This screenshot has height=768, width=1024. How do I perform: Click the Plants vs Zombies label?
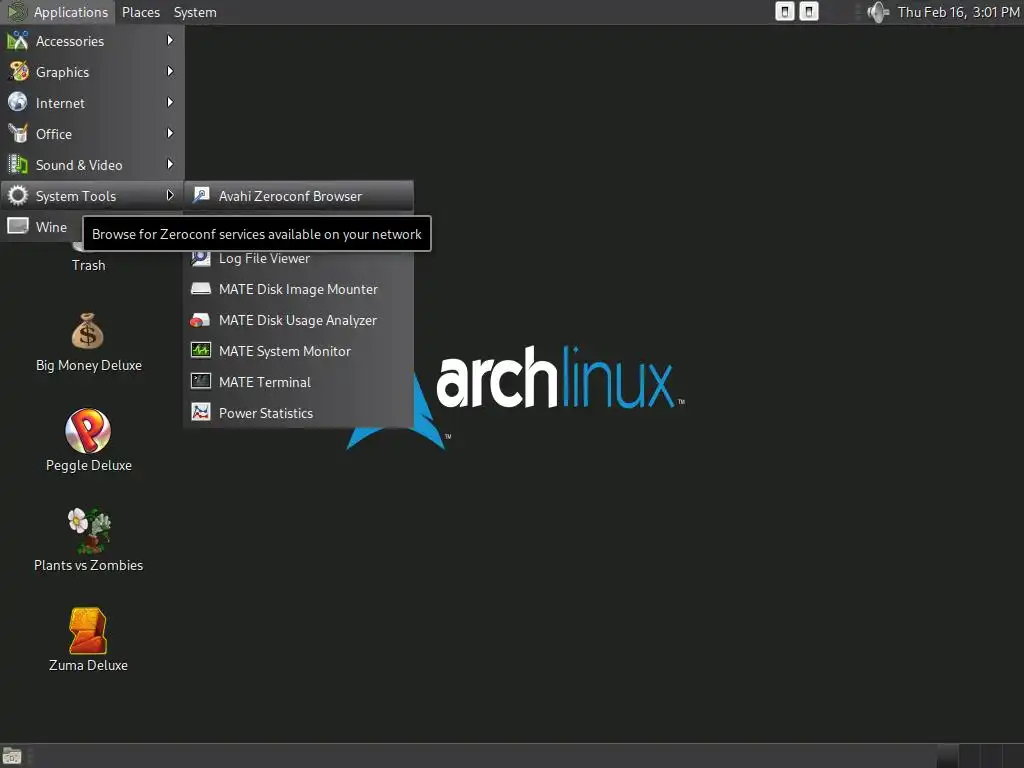(89, 566)
